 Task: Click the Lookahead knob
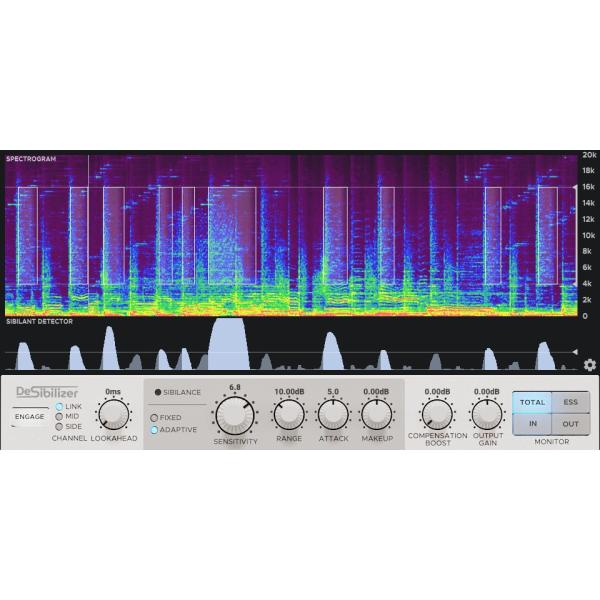pyautogui.click(x=113, y=415)
